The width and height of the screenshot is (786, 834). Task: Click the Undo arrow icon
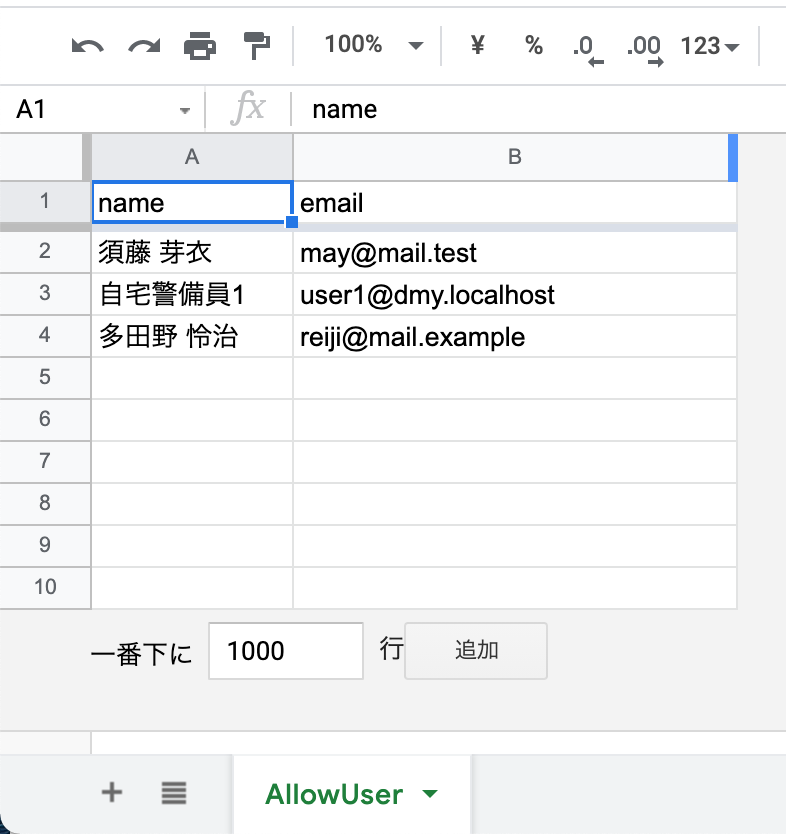tap(88, 46)
